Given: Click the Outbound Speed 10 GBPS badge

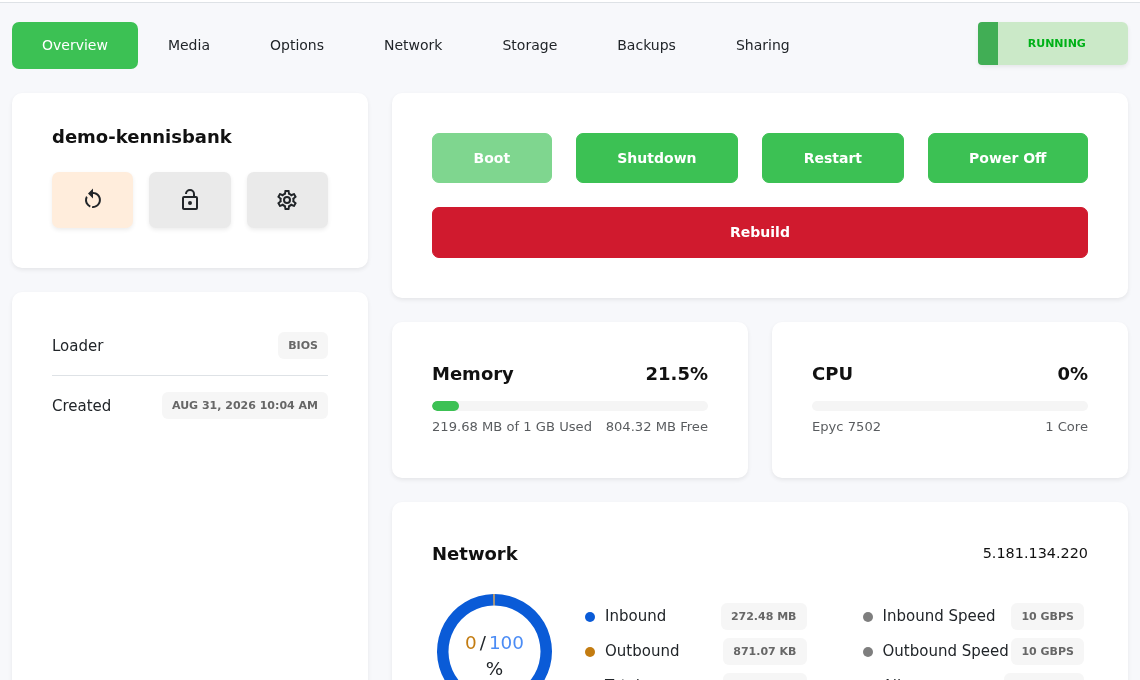Looking at the screenshot, I should 1047,651.
